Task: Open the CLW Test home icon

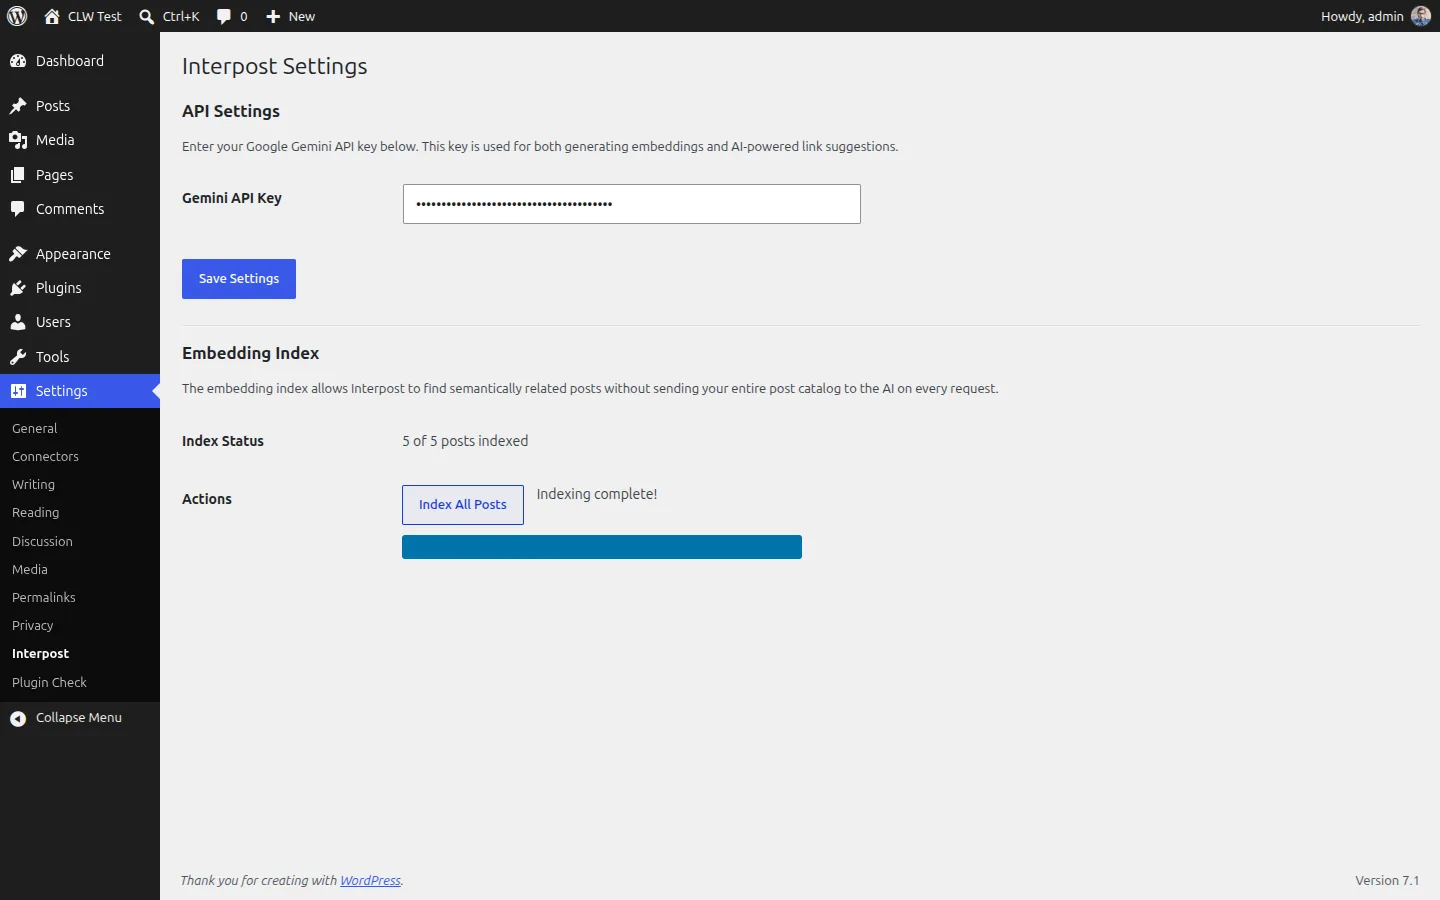Action: (x=52, y=16)
